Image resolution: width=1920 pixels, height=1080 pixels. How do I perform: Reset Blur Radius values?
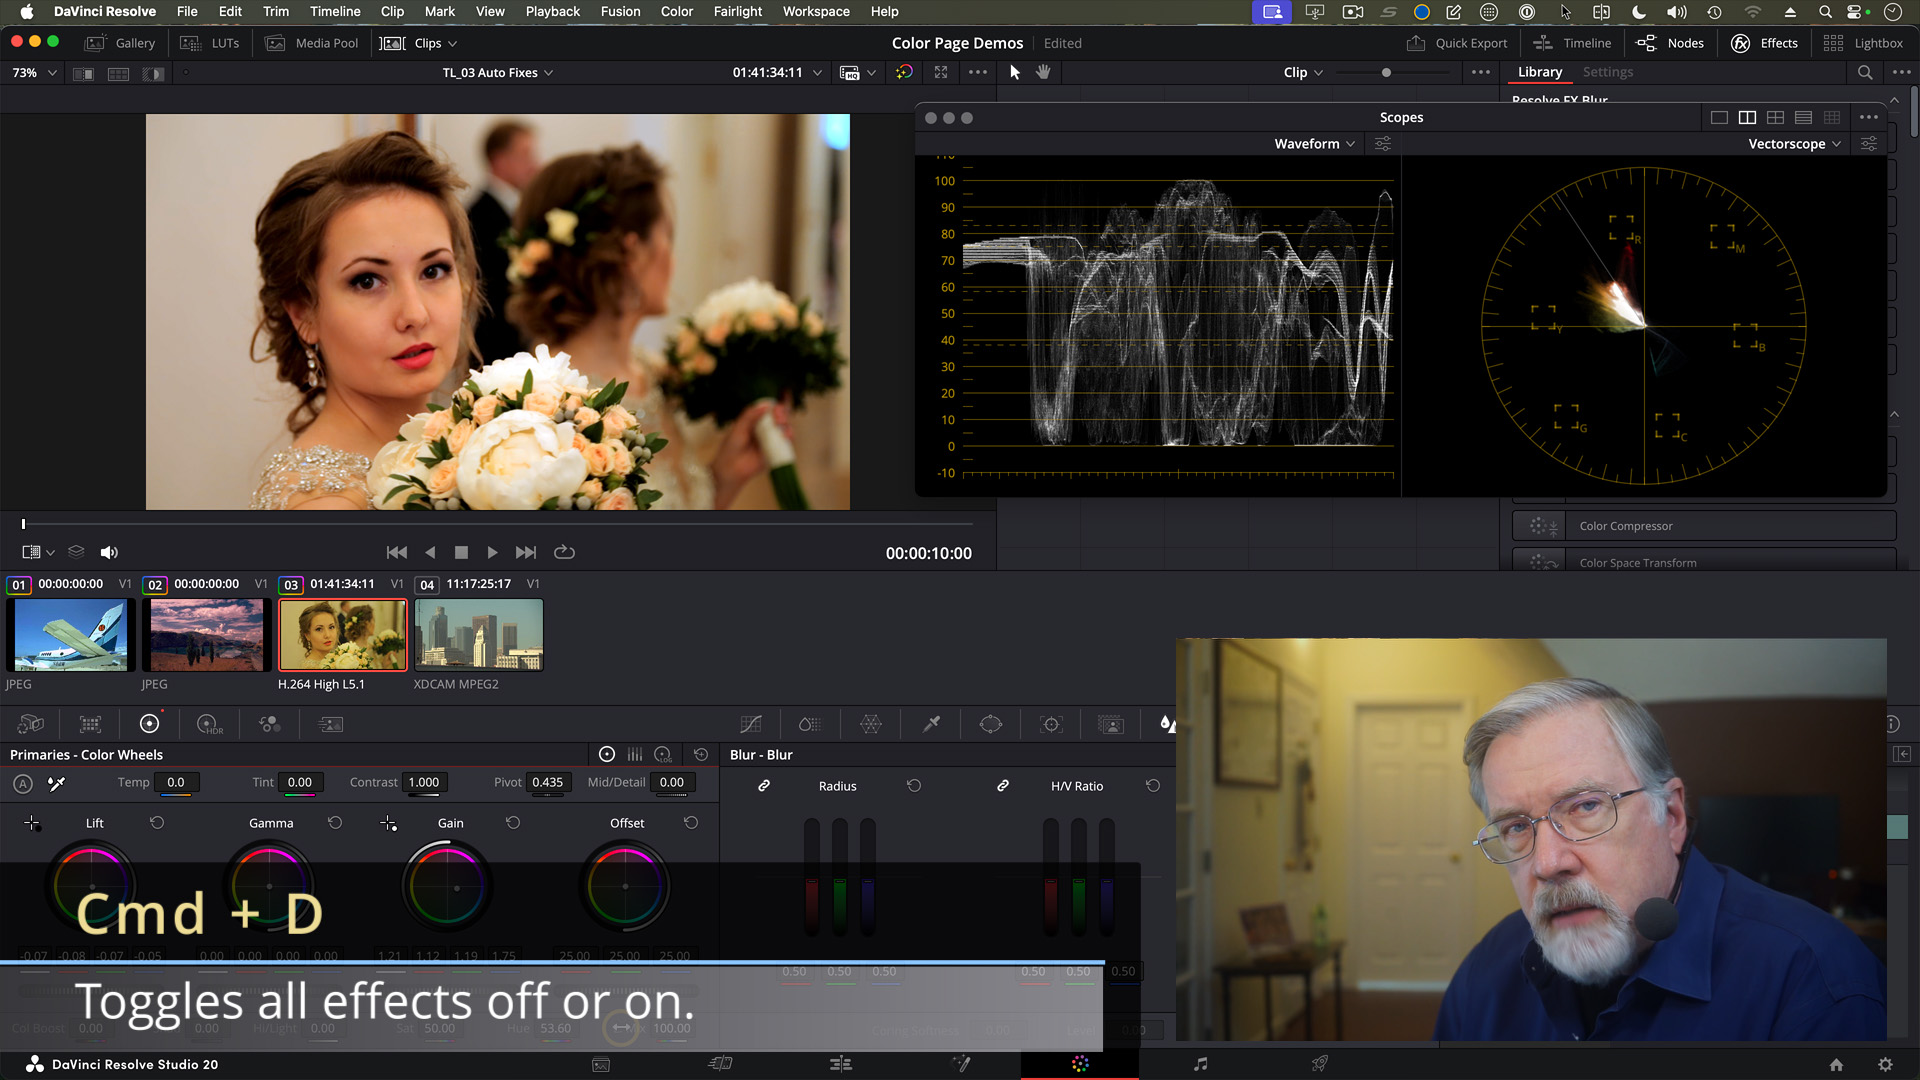point(914,785)
